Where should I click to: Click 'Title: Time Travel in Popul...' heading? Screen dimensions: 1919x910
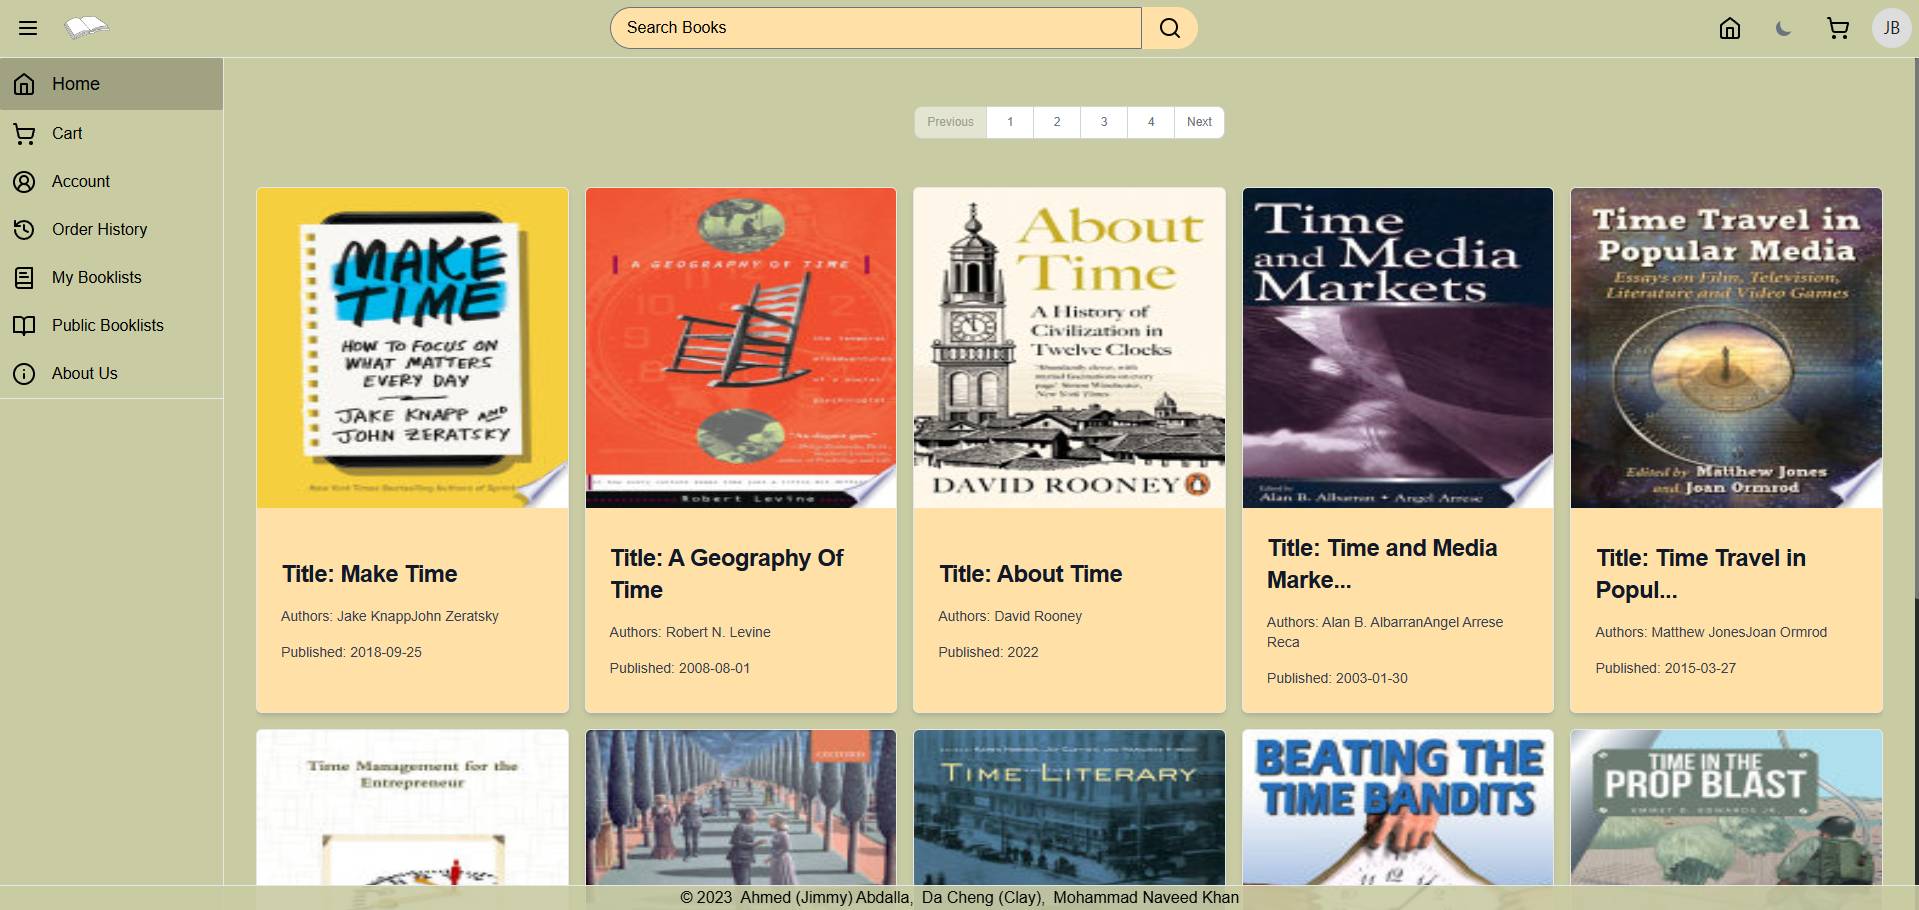tap(1700, 574)
